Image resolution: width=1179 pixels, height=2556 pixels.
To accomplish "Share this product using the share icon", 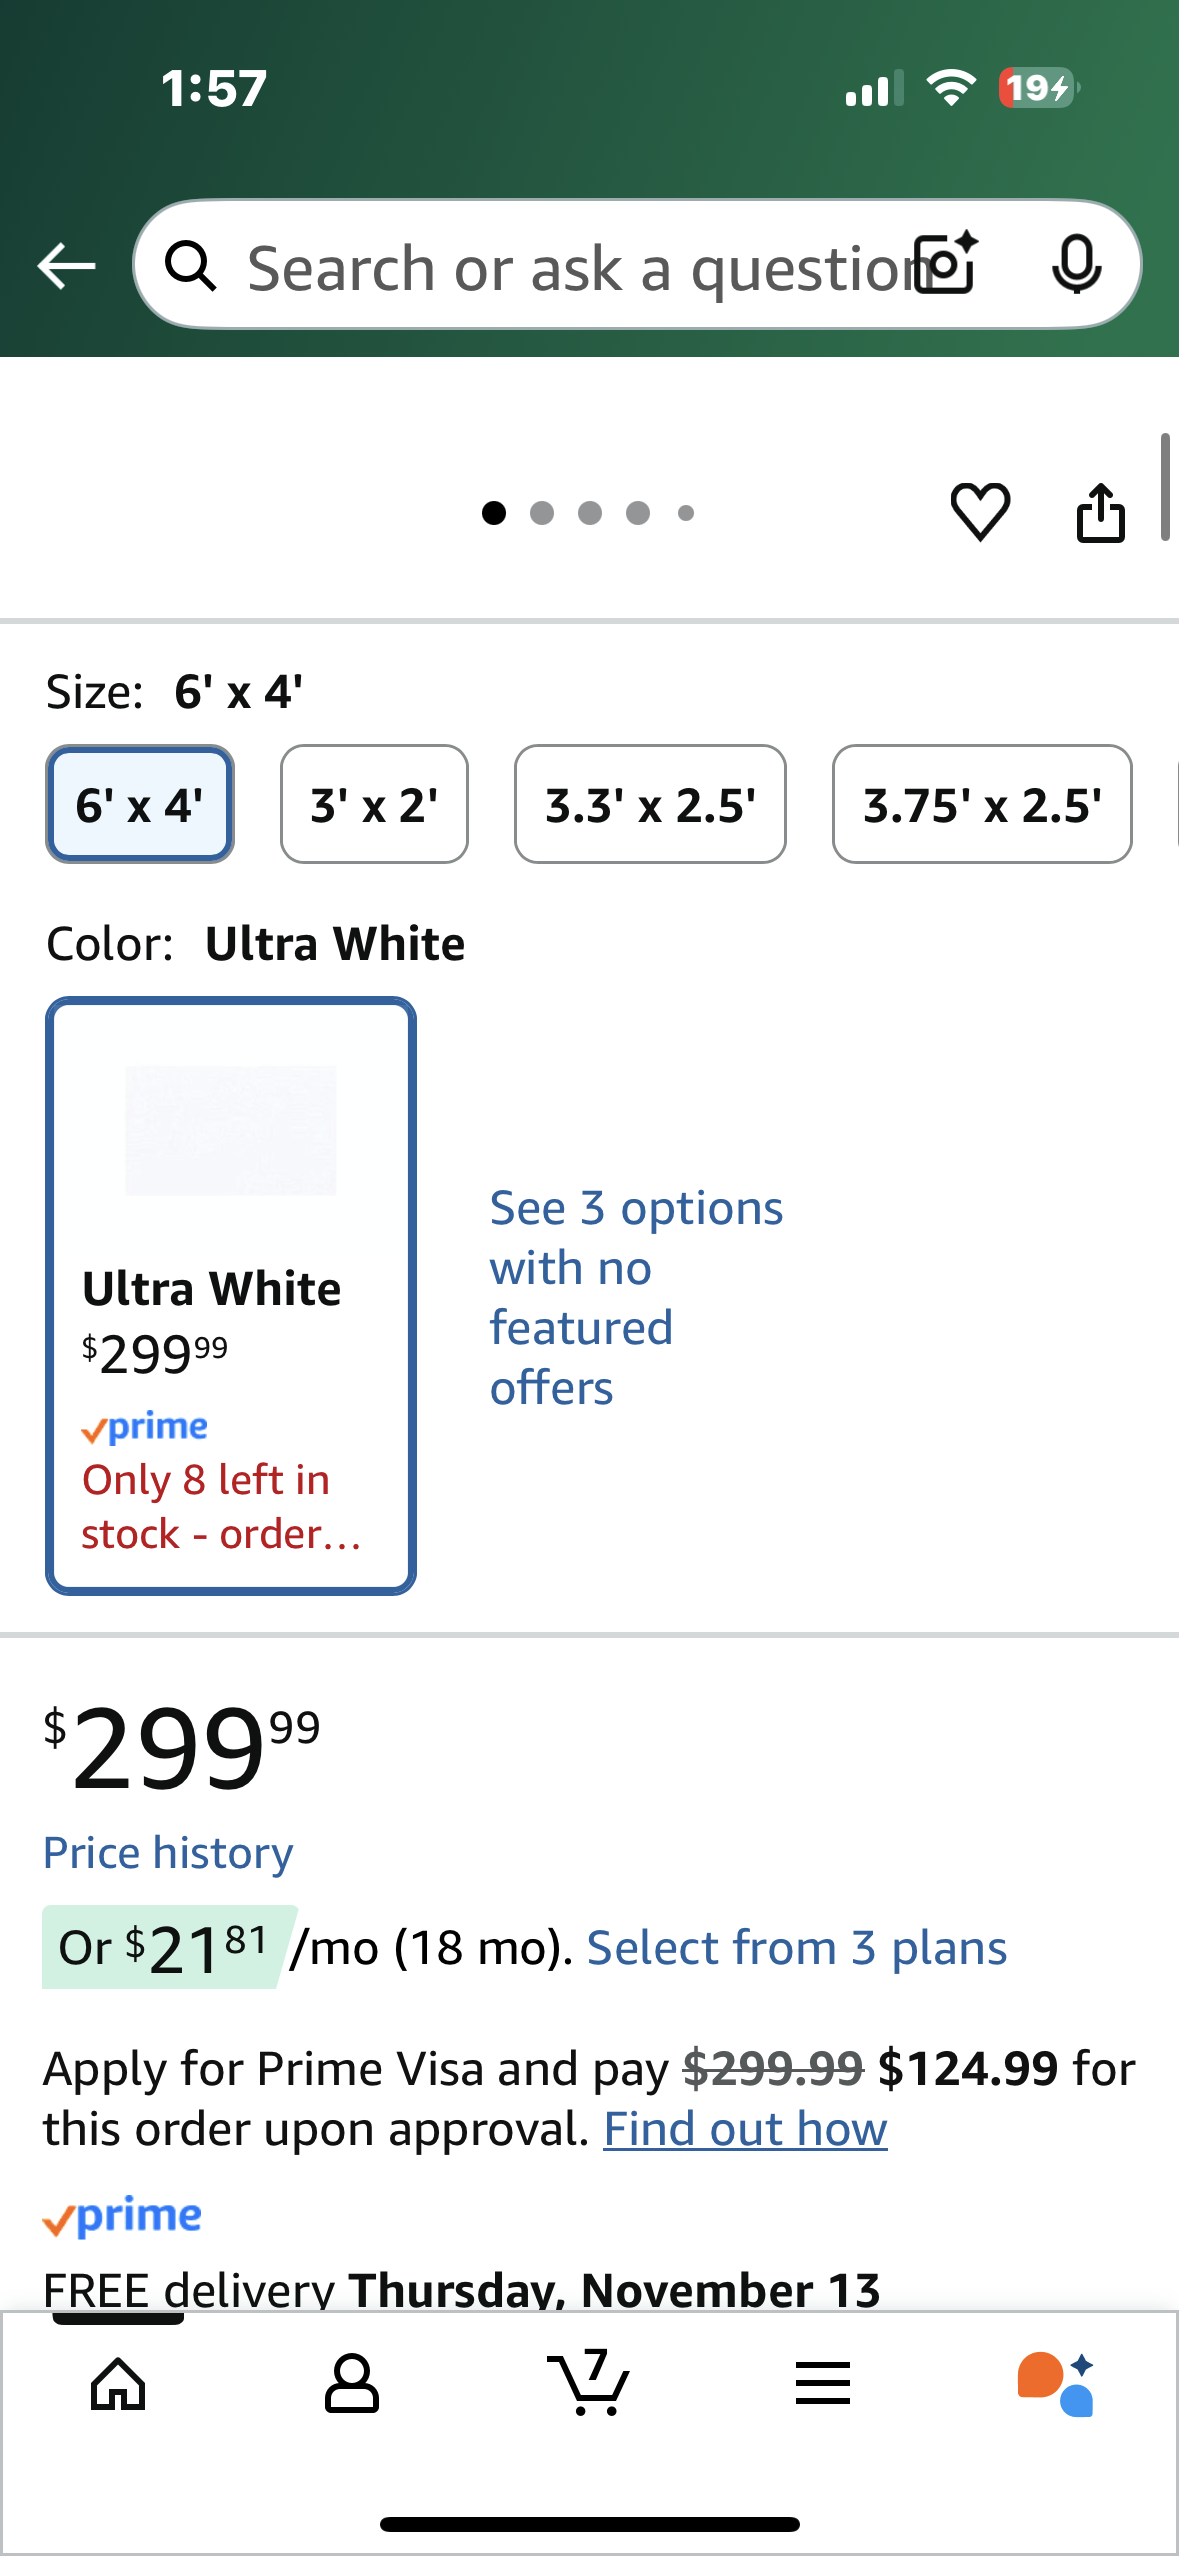I will click(x=1101, y=512).
